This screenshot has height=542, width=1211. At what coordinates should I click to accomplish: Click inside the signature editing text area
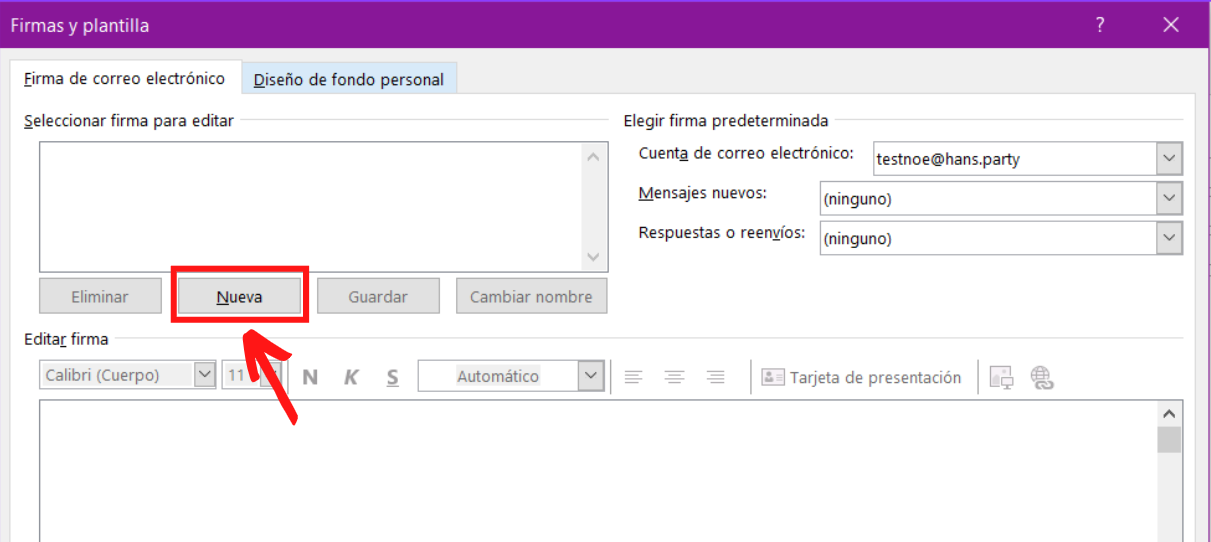point(597,470)
